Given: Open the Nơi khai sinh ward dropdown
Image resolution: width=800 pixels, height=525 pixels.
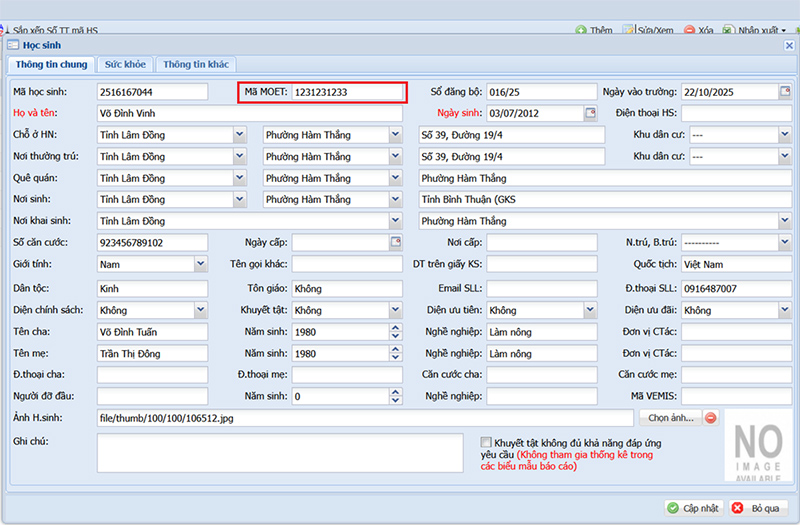Looking at the screenshot, I should click(x=785, y=221).
